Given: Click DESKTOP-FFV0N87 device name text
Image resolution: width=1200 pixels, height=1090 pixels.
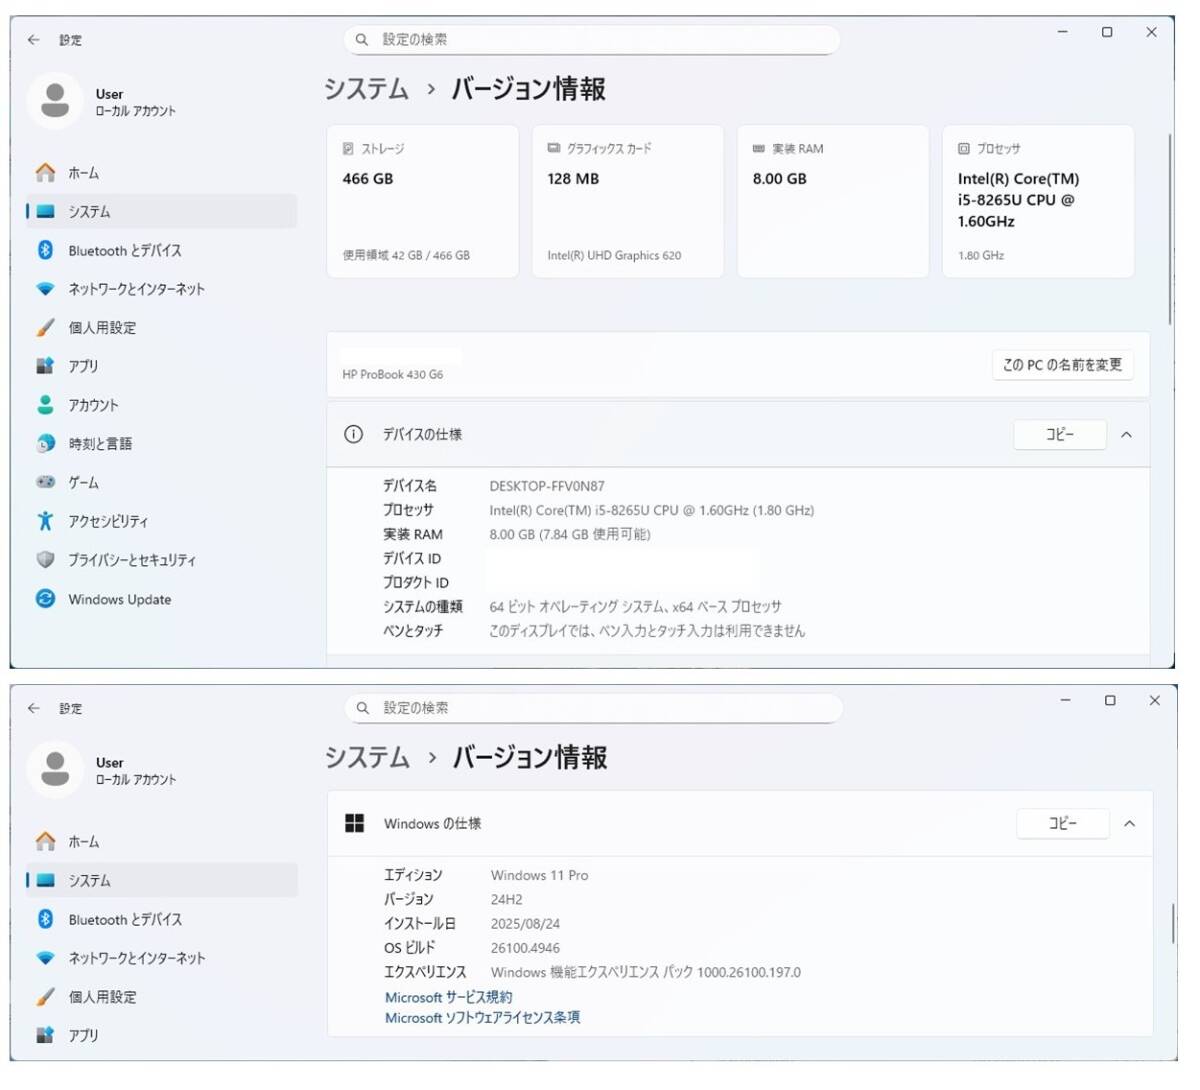Looking at the screenshot, I should 547,486.
